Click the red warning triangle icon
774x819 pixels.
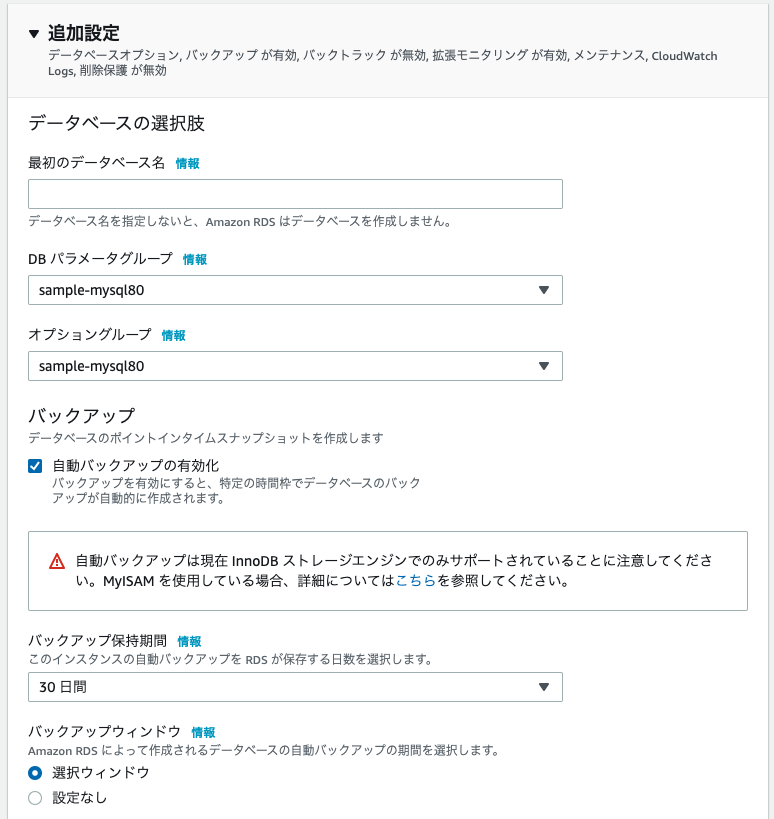click(x=57, y=561)
